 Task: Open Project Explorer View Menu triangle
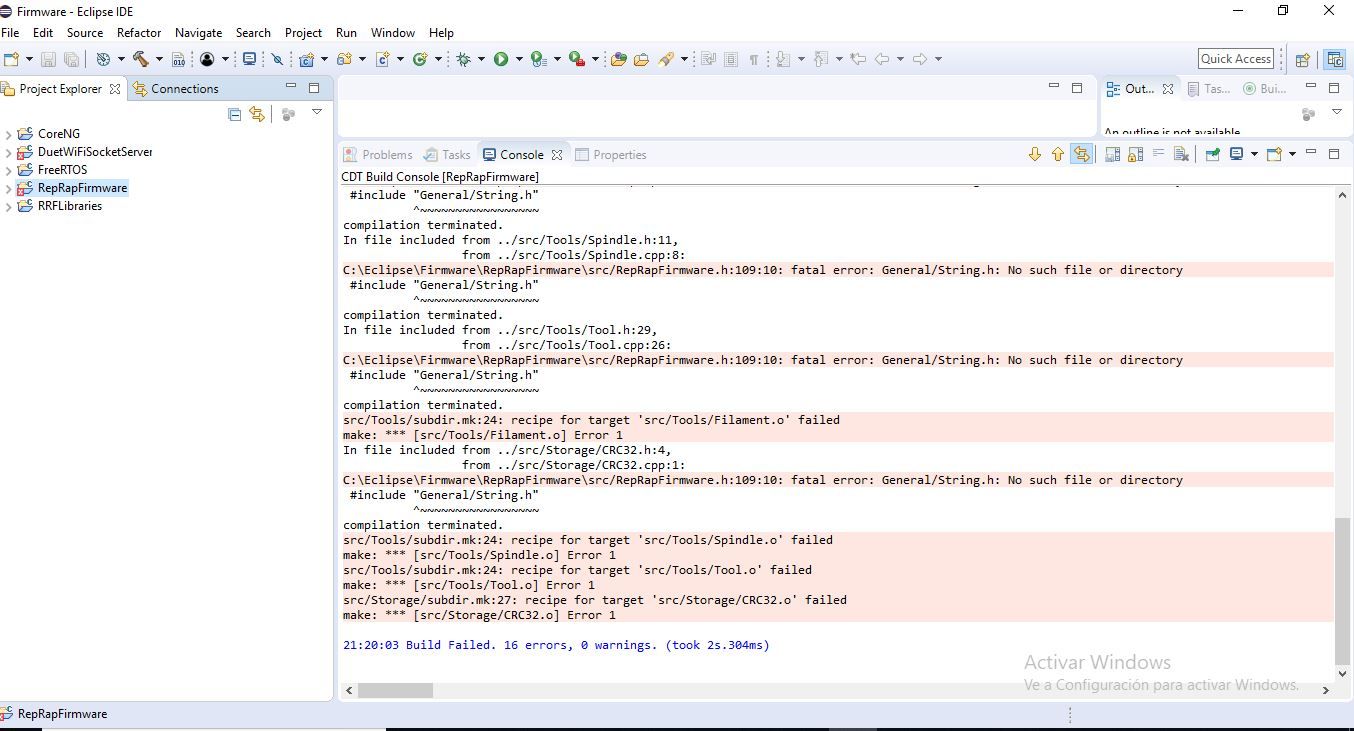click(x=317, y=112)
